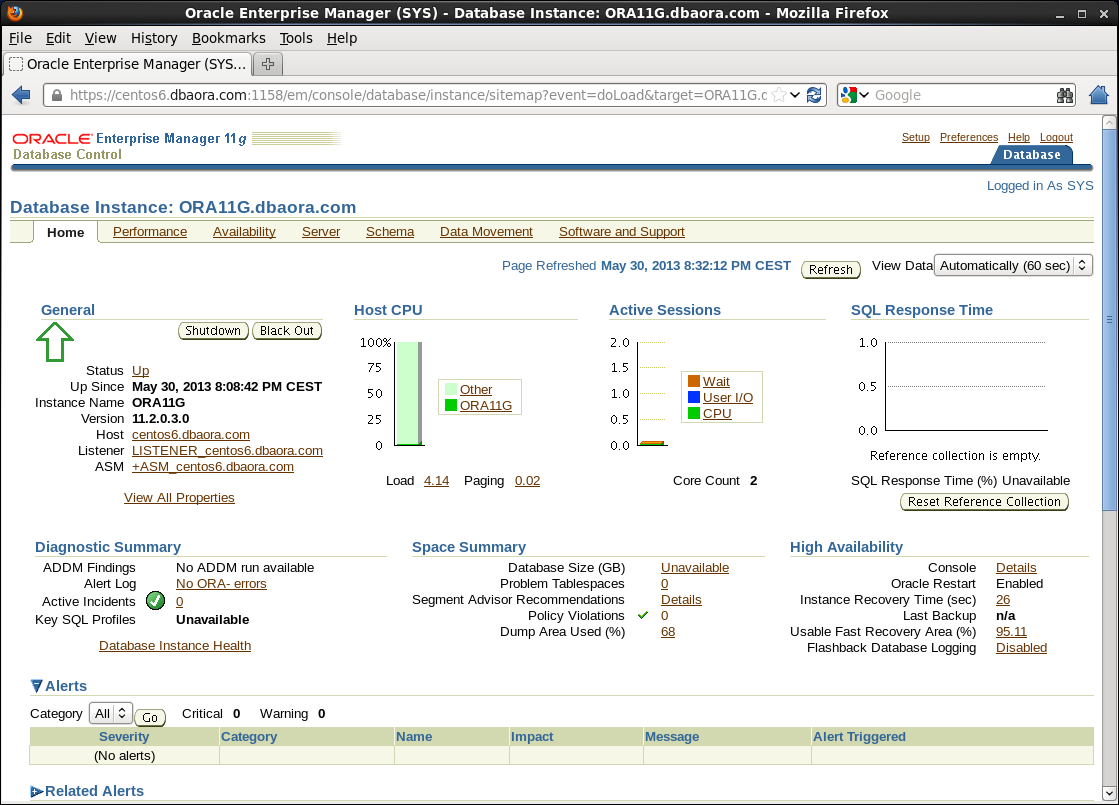Click the Usable Fast Recovery Area 95.11 link

pos(1011,632)
